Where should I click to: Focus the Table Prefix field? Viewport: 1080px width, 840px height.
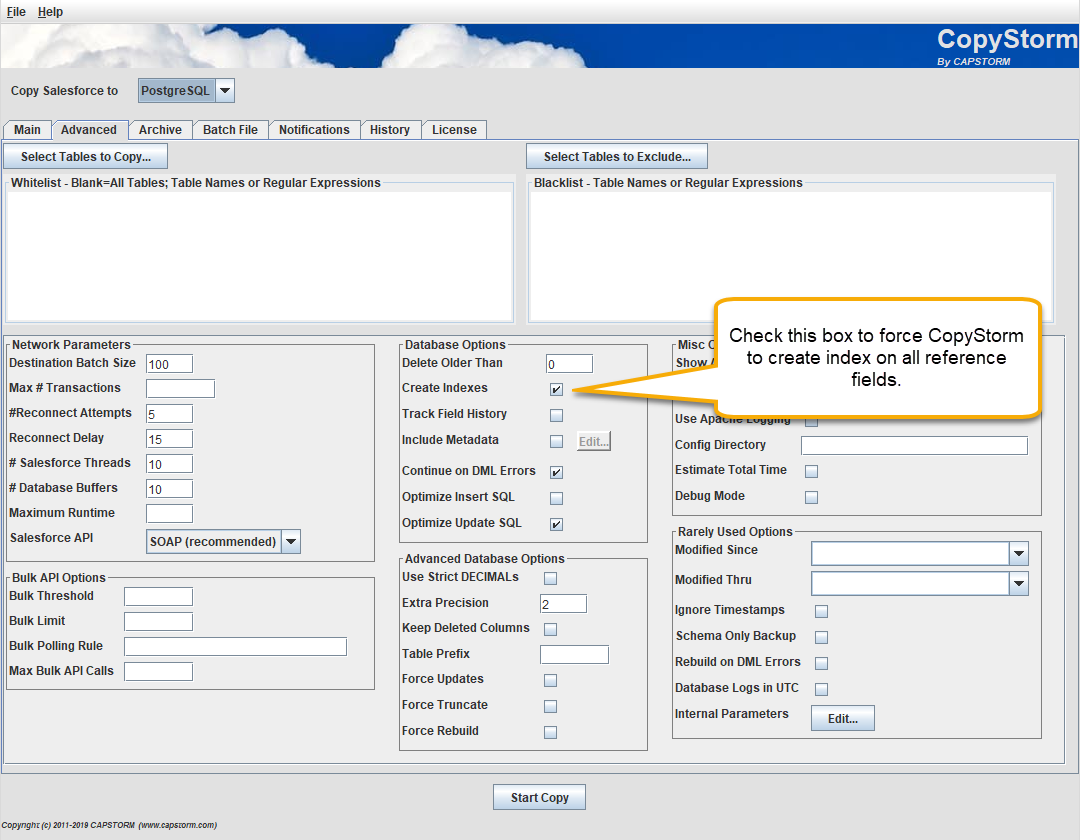[x=574, y=655]
